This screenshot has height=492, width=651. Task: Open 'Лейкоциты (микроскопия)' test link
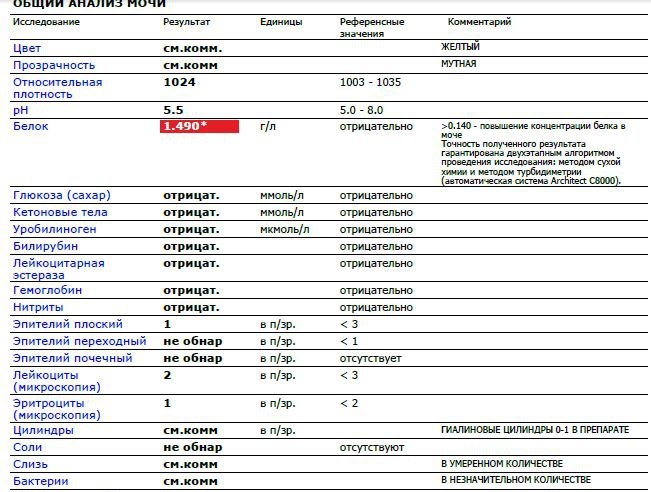click(57, 381)
